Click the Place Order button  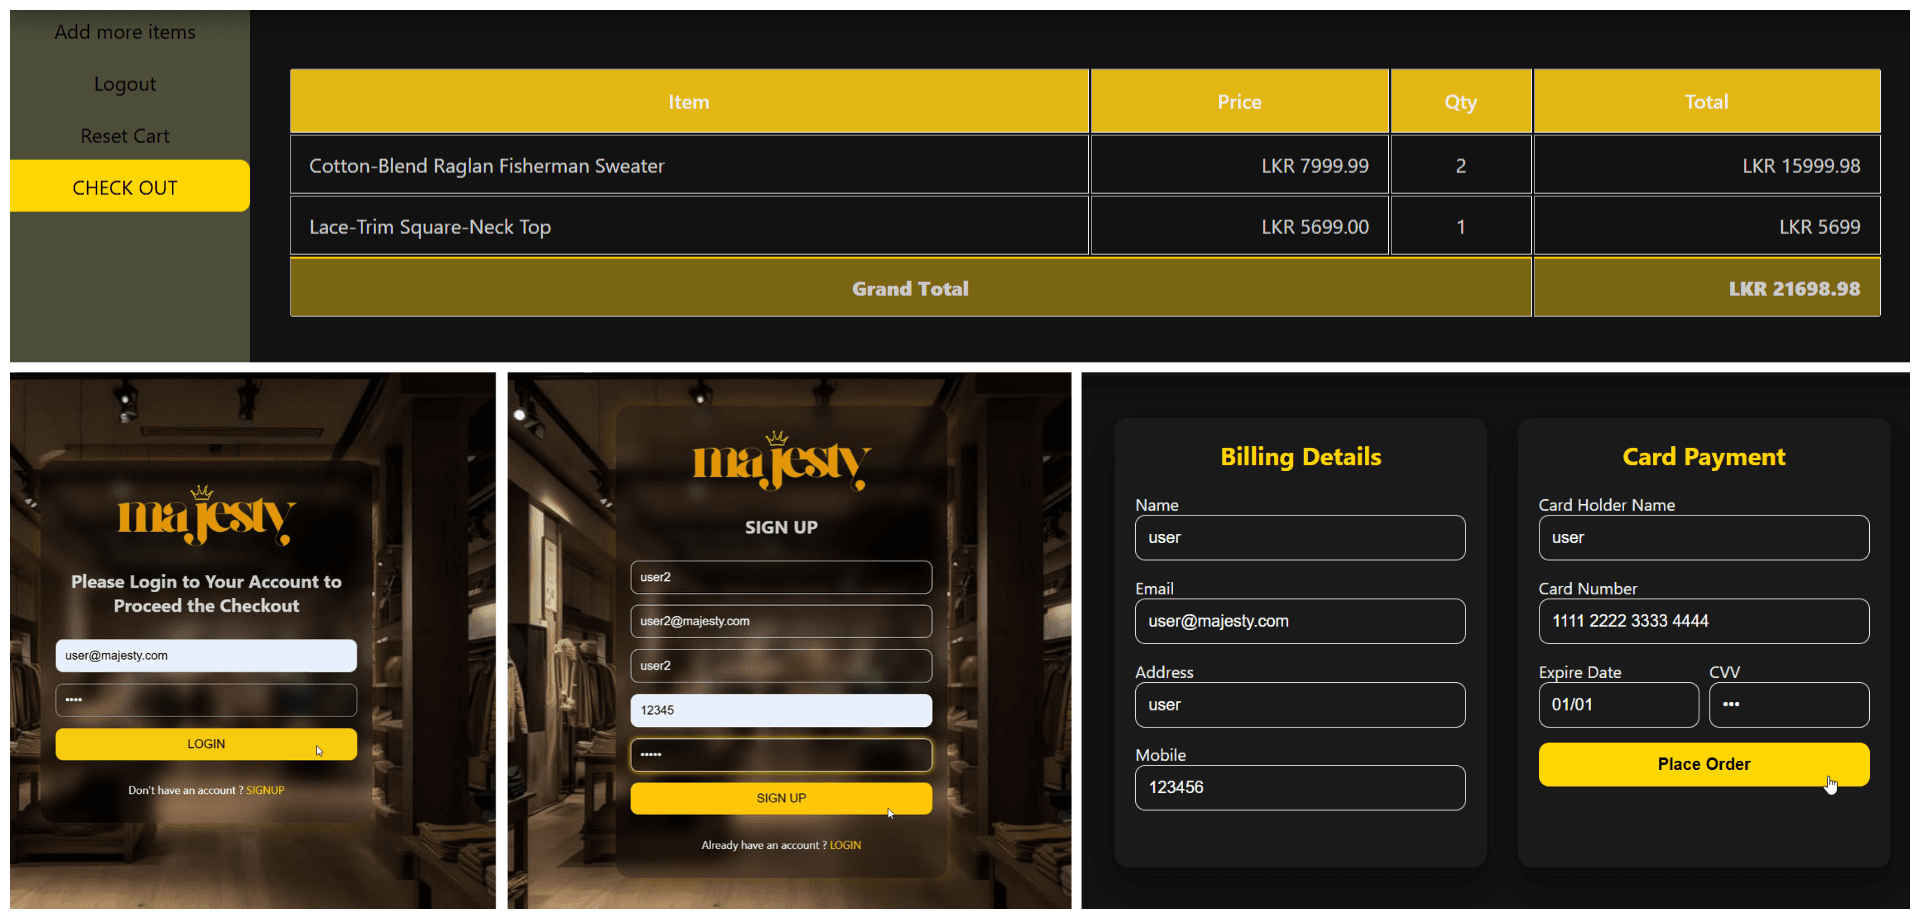tap(1704, 764)
